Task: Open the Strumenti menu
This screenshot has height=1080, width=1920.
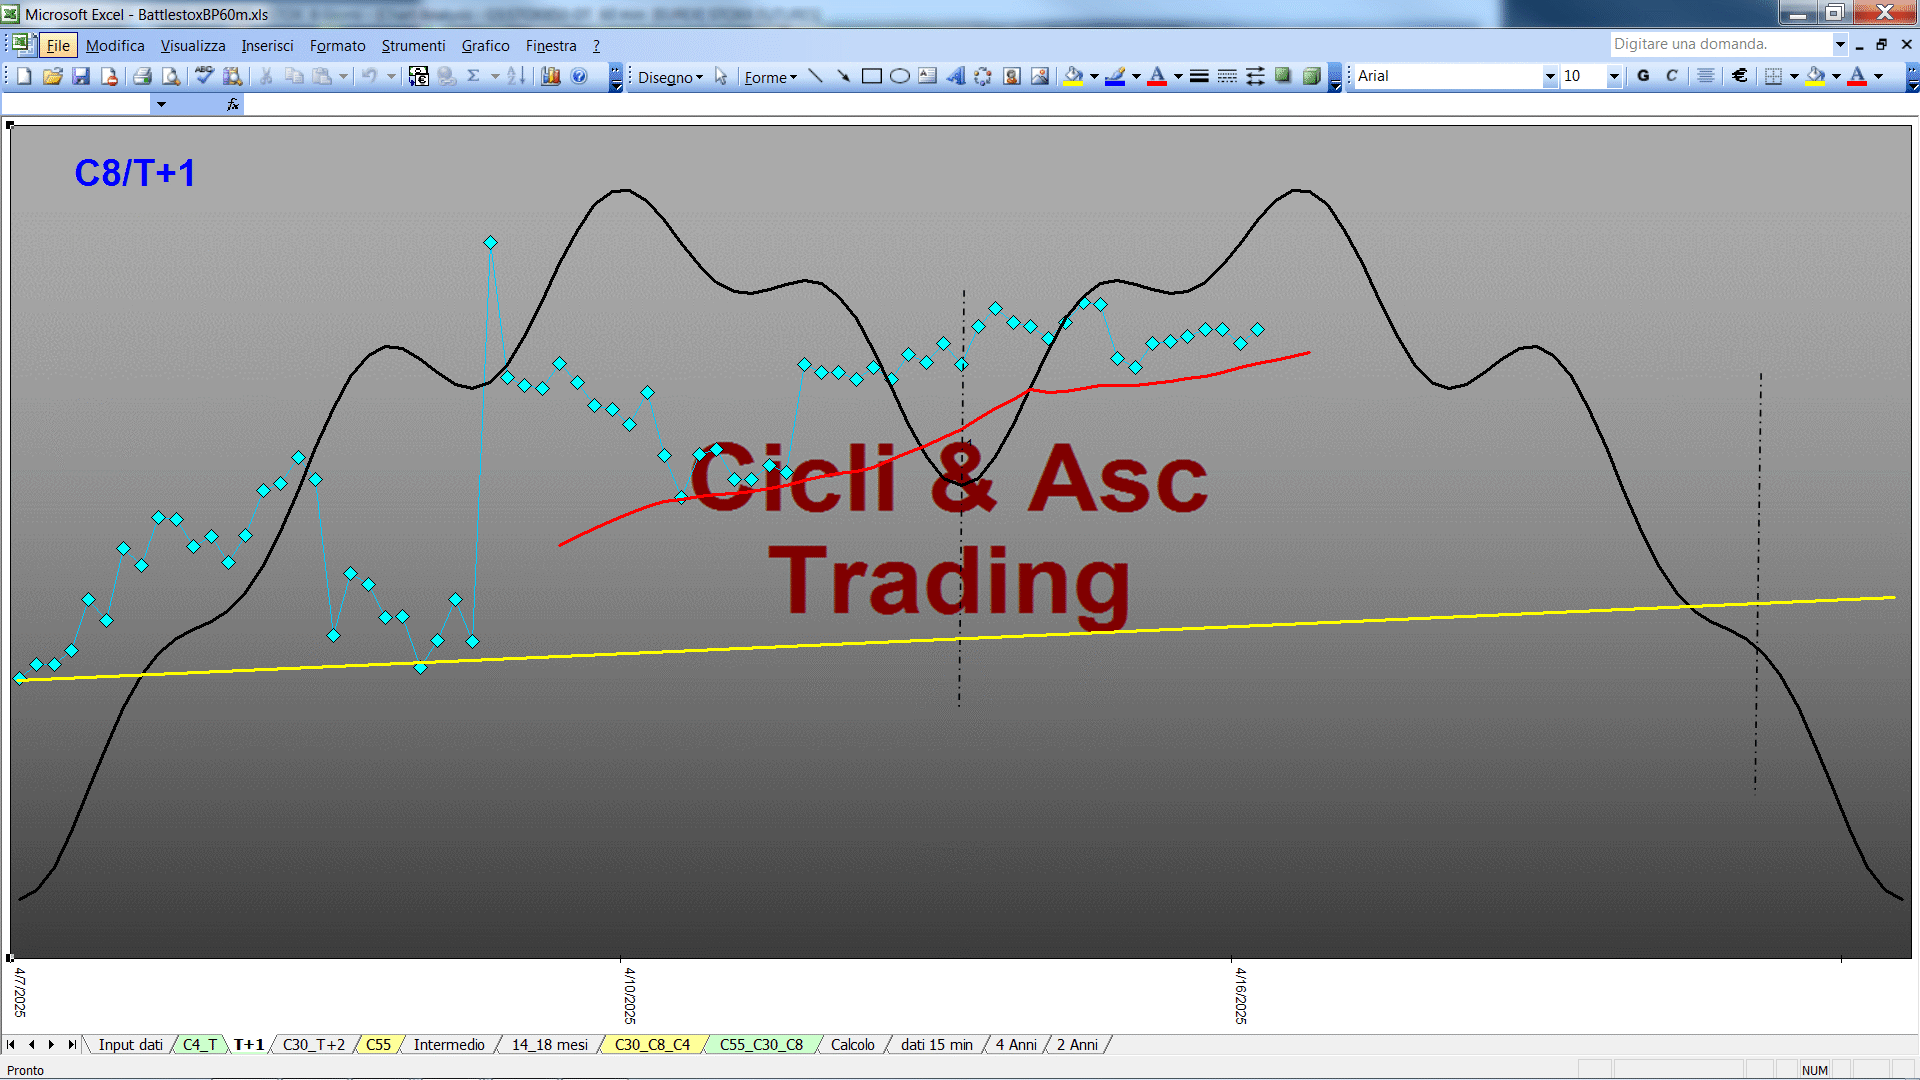Action: tap(413, 45)
